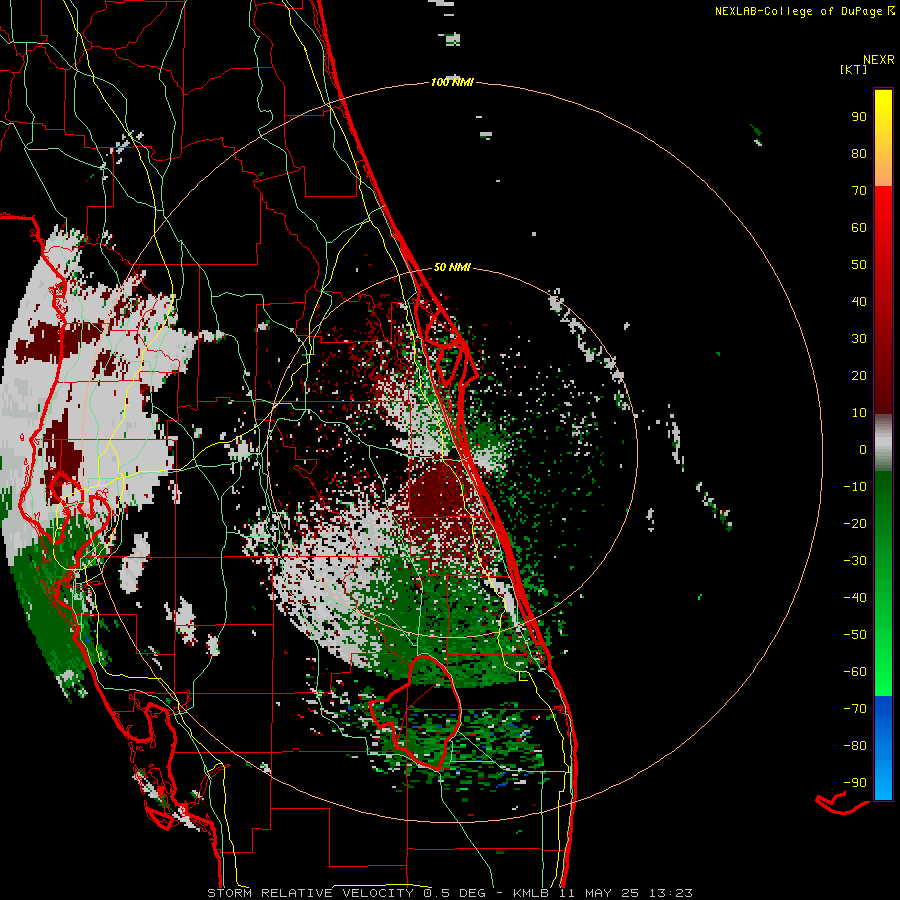Viewport: 900px width, 900px height.
Task: Click the yellow segment of the color bar
Action: (883, 138)
